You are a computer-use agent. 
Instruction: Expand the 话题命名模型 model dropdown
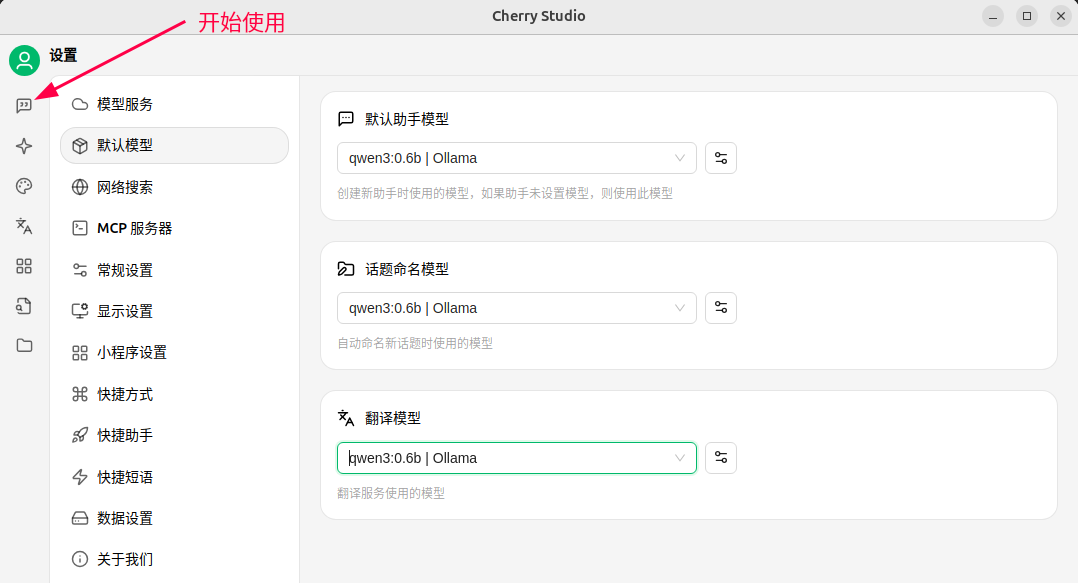coord(516,308)
